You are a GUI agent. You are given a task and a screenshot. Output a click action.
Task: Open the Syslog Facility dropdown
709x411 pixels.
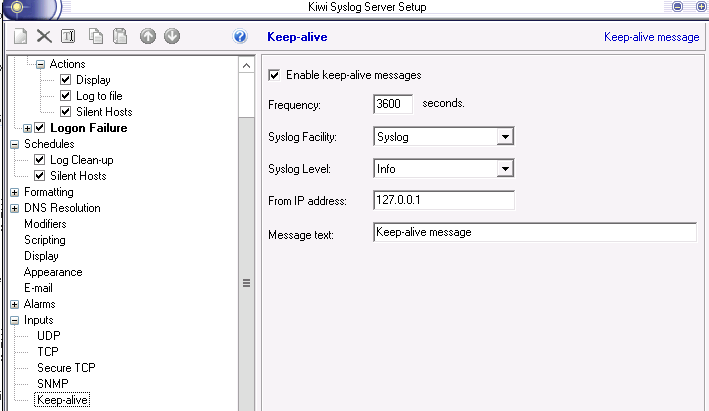coord(505,137)
